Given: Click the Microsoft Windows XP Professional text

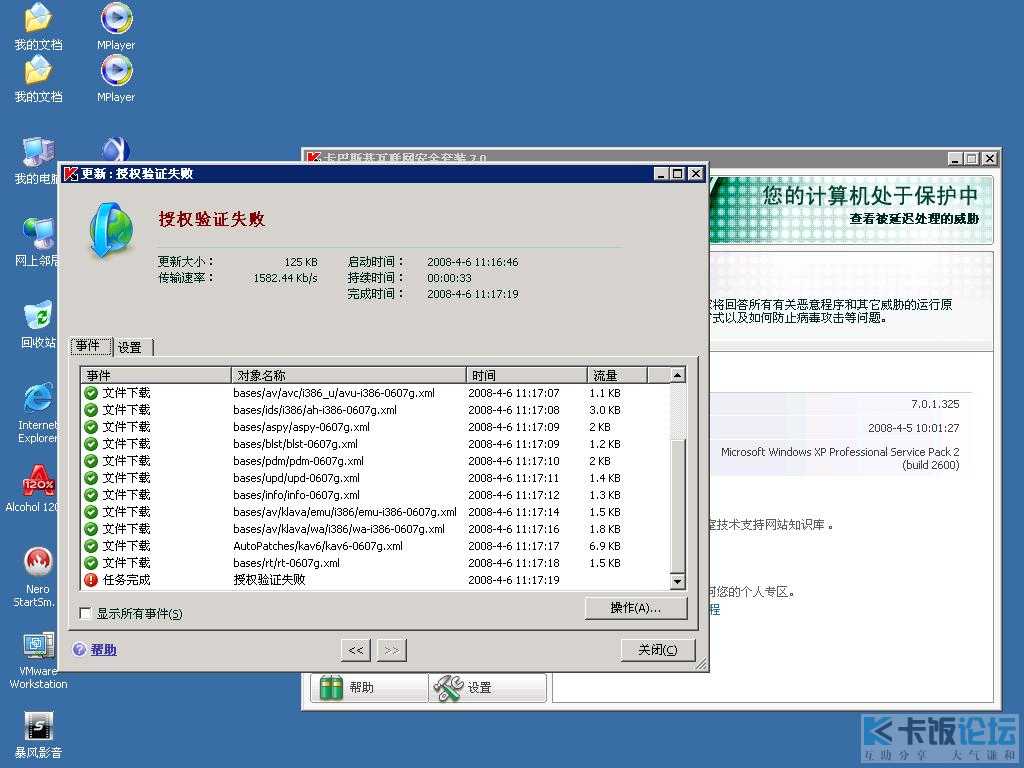Looking at the screenshot, I should point(840,458).
